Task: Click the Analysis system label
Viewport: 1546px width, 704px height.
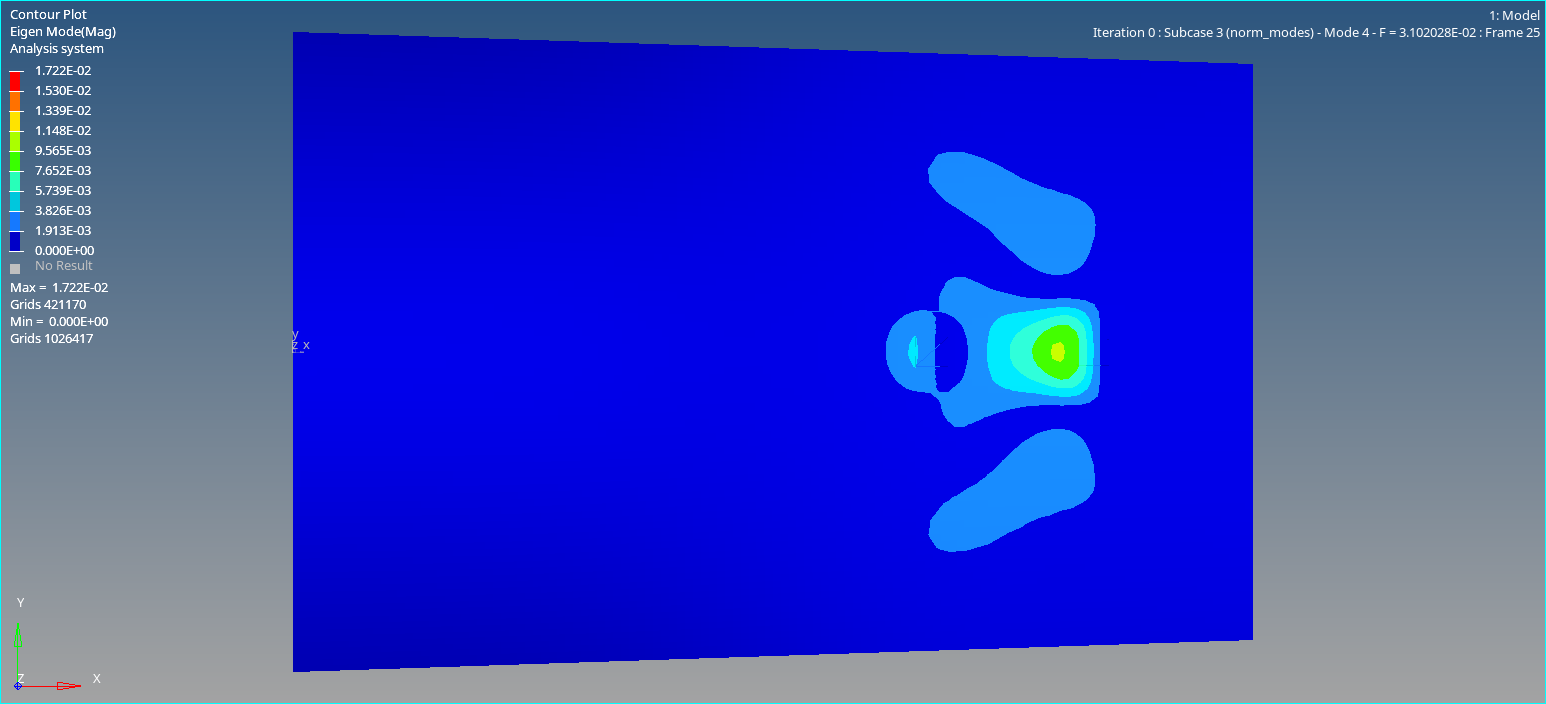Action: [57, 49]
